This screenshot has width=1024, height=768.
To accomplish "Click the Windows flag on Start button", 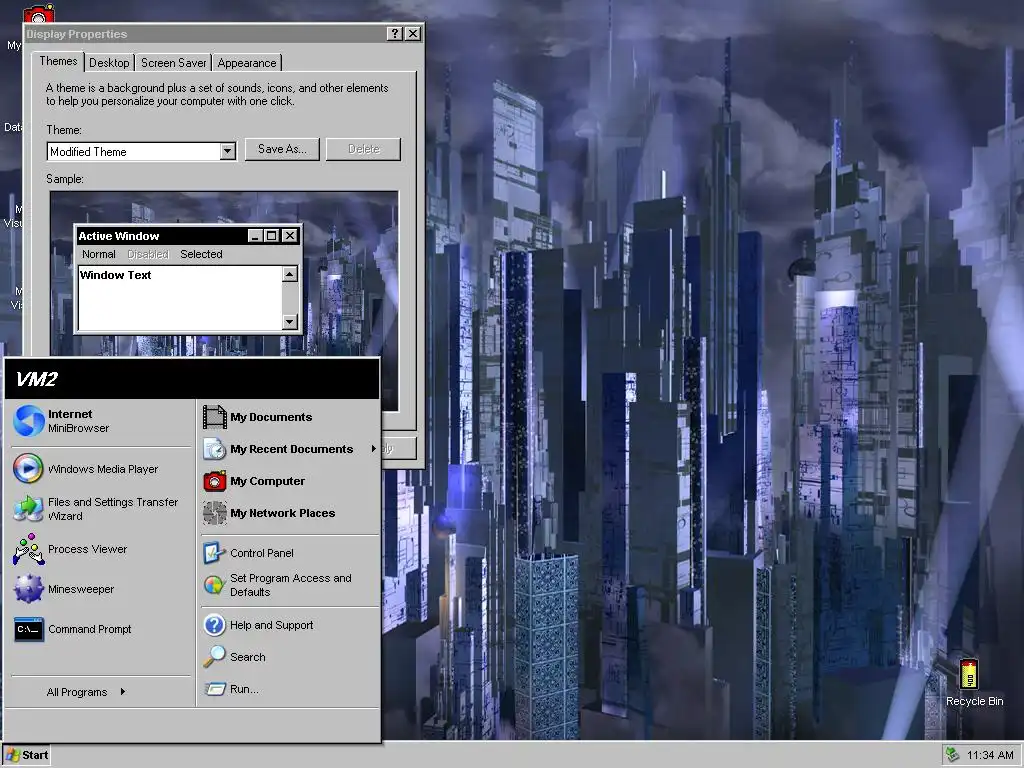I will (x=12, y=756).
